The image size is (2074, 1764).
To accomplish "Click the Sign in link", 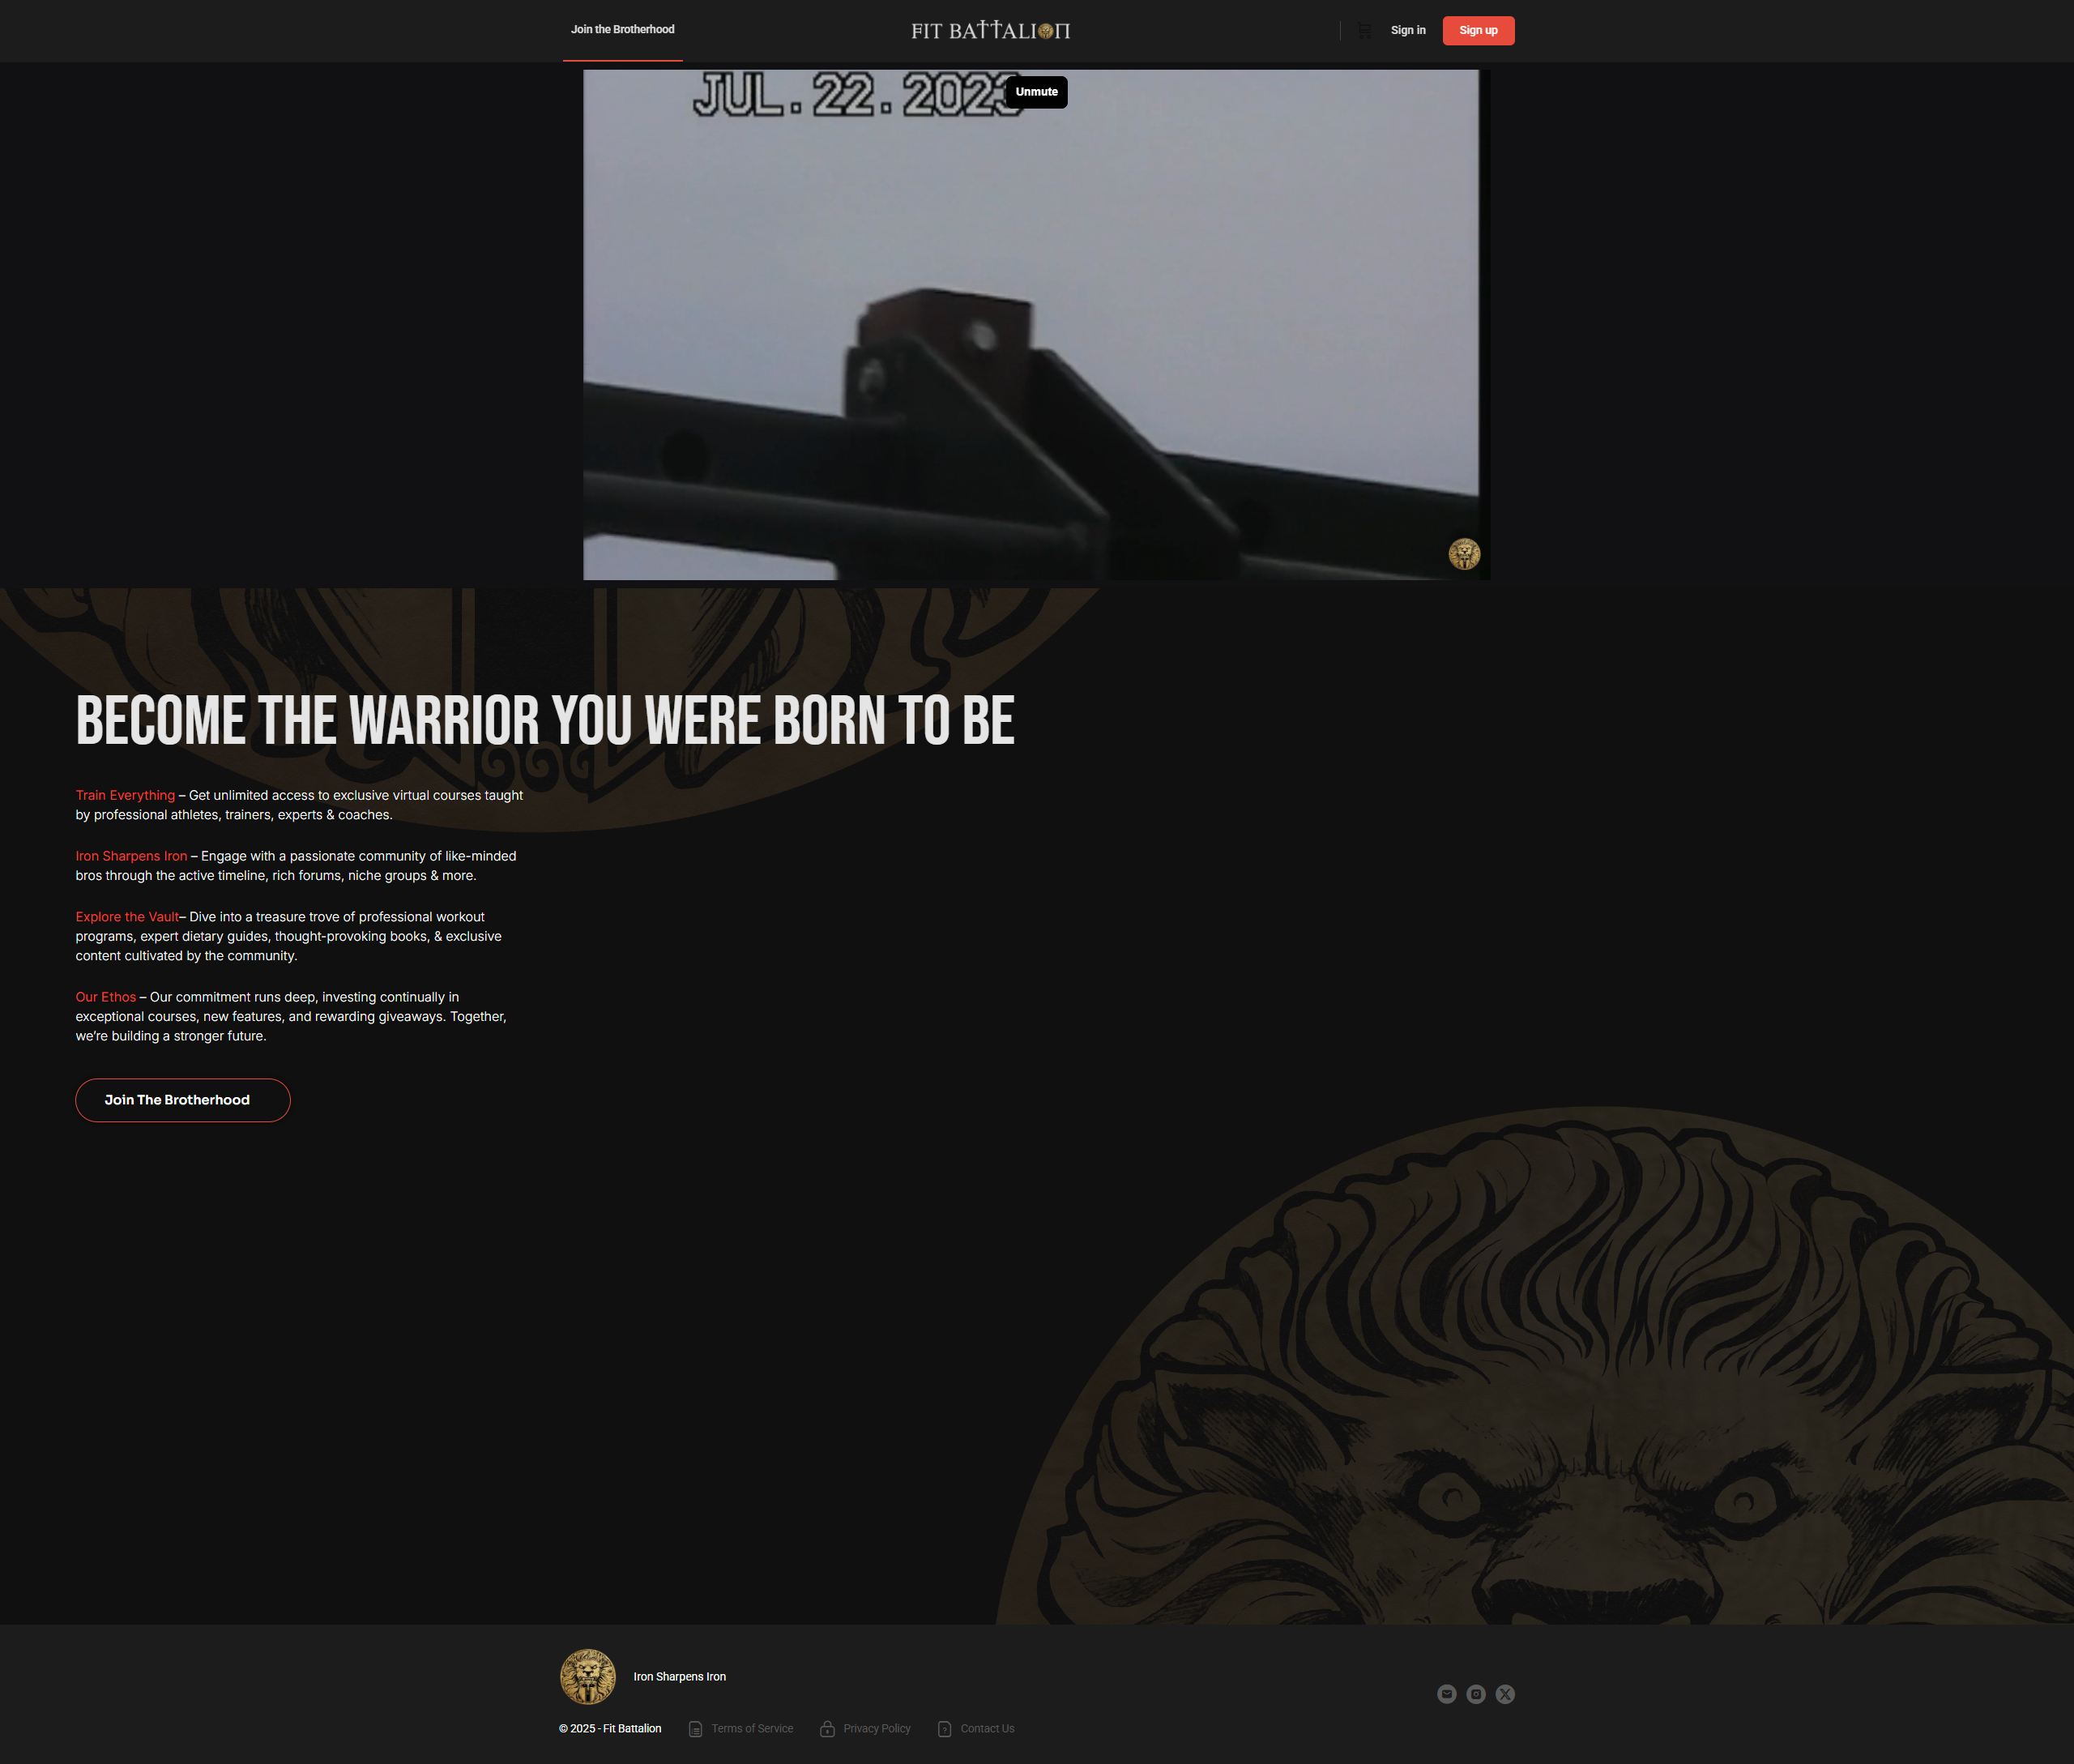I will click(1408, 30).
